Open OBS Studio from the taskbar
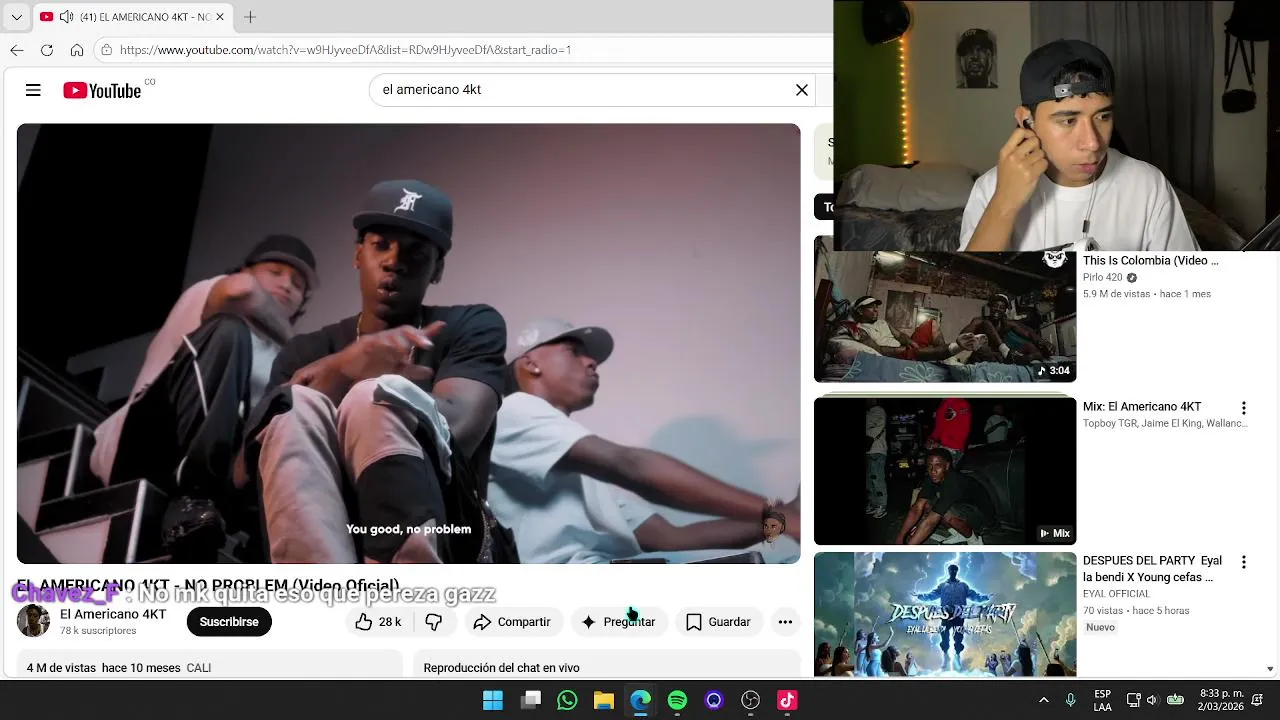 [750, 700]
